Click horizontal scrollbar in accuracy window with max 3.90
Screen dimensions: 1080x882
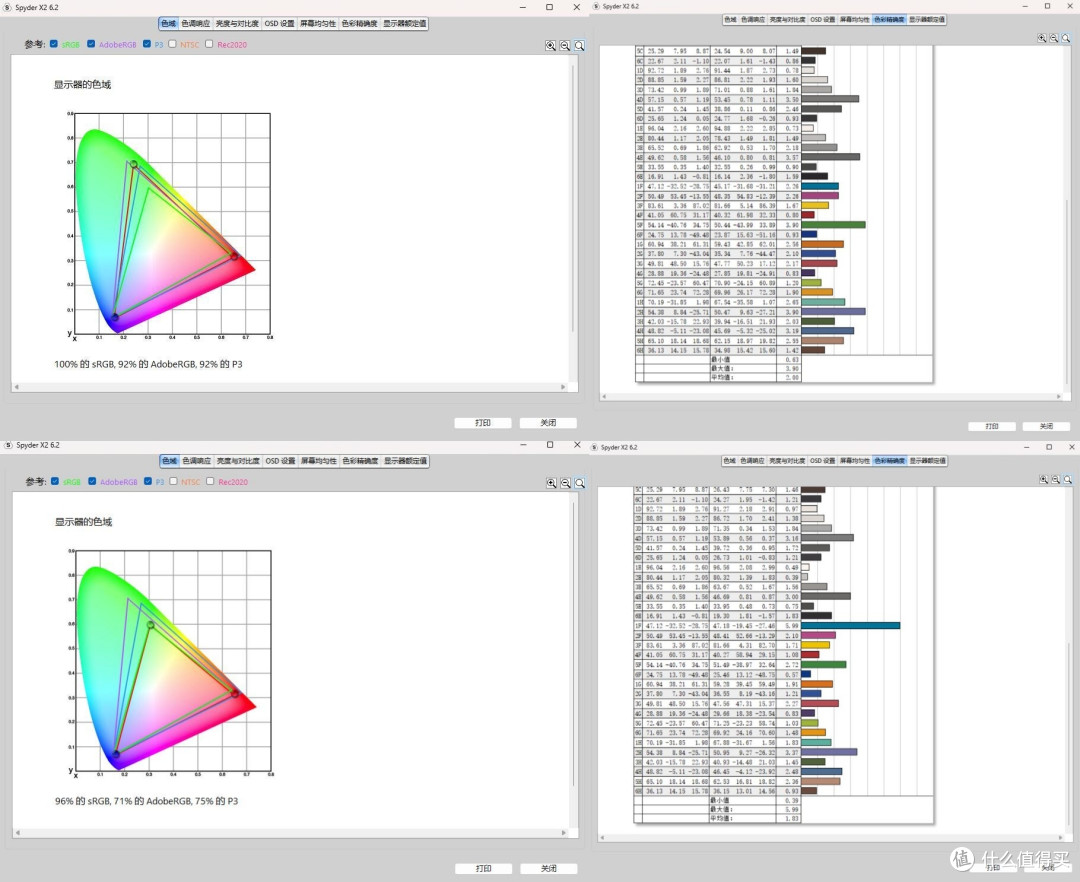[x=832, y=397]
